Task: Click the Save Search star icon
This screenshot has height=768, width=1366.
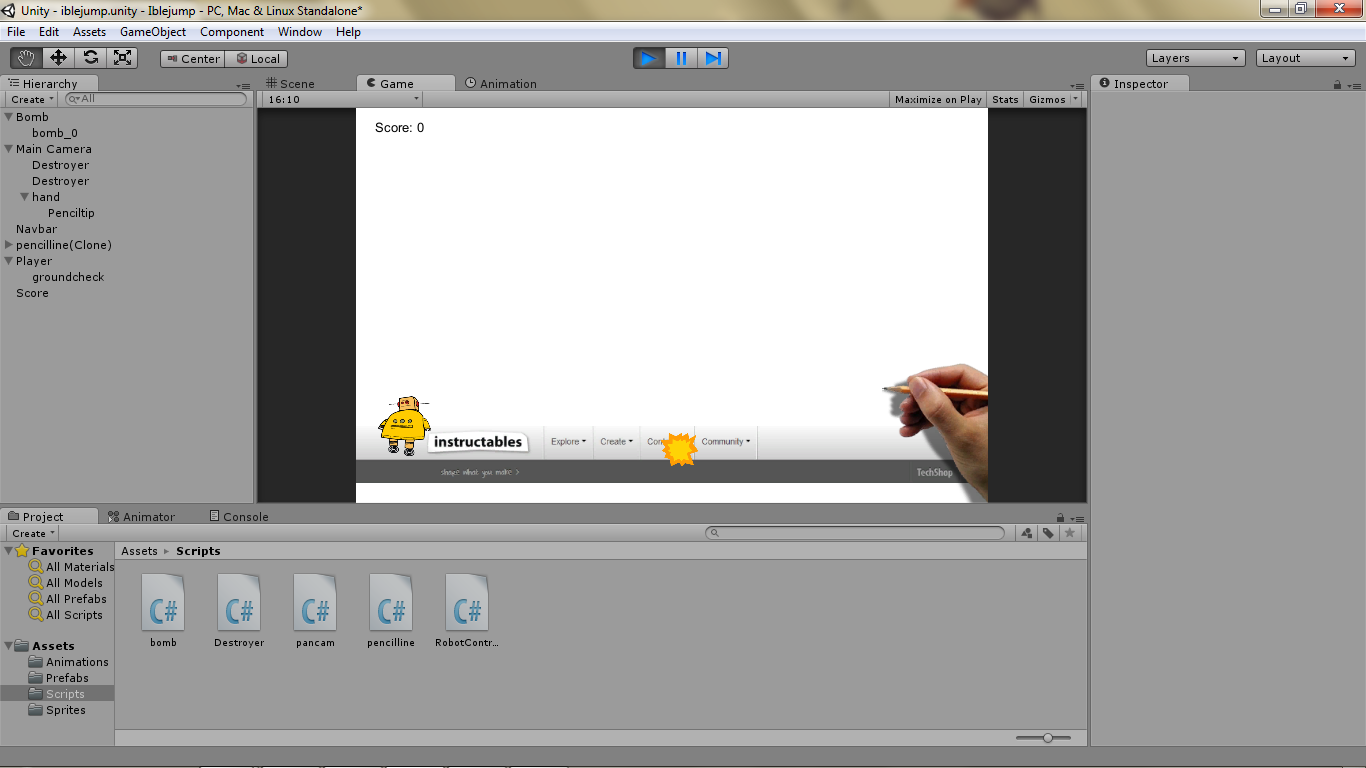Action: click(1070, 533)
